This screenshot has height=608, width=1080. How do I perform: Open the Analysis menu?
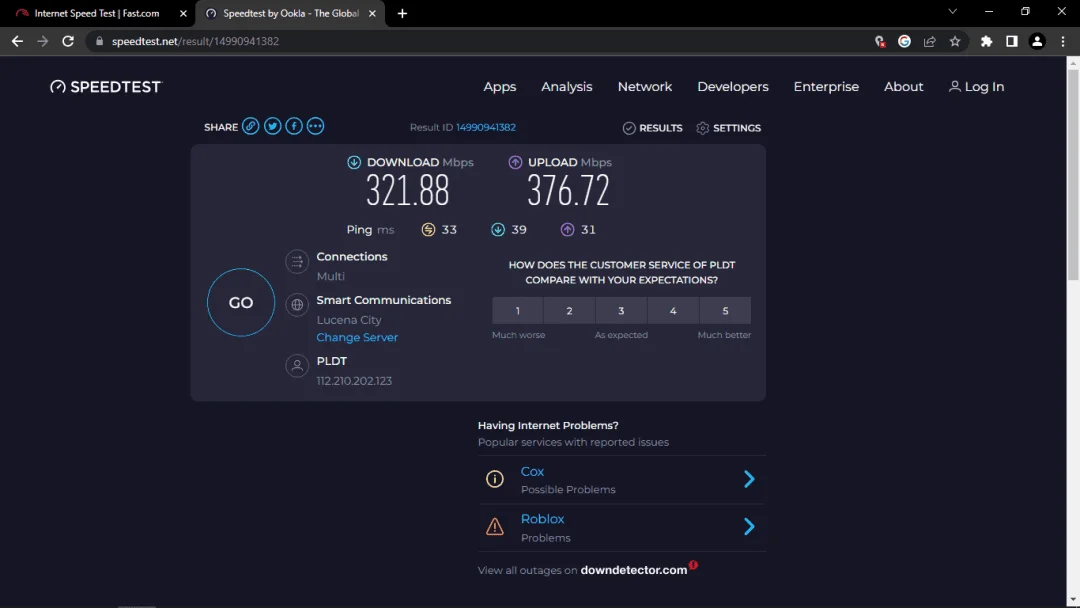(x=566, y=87)
